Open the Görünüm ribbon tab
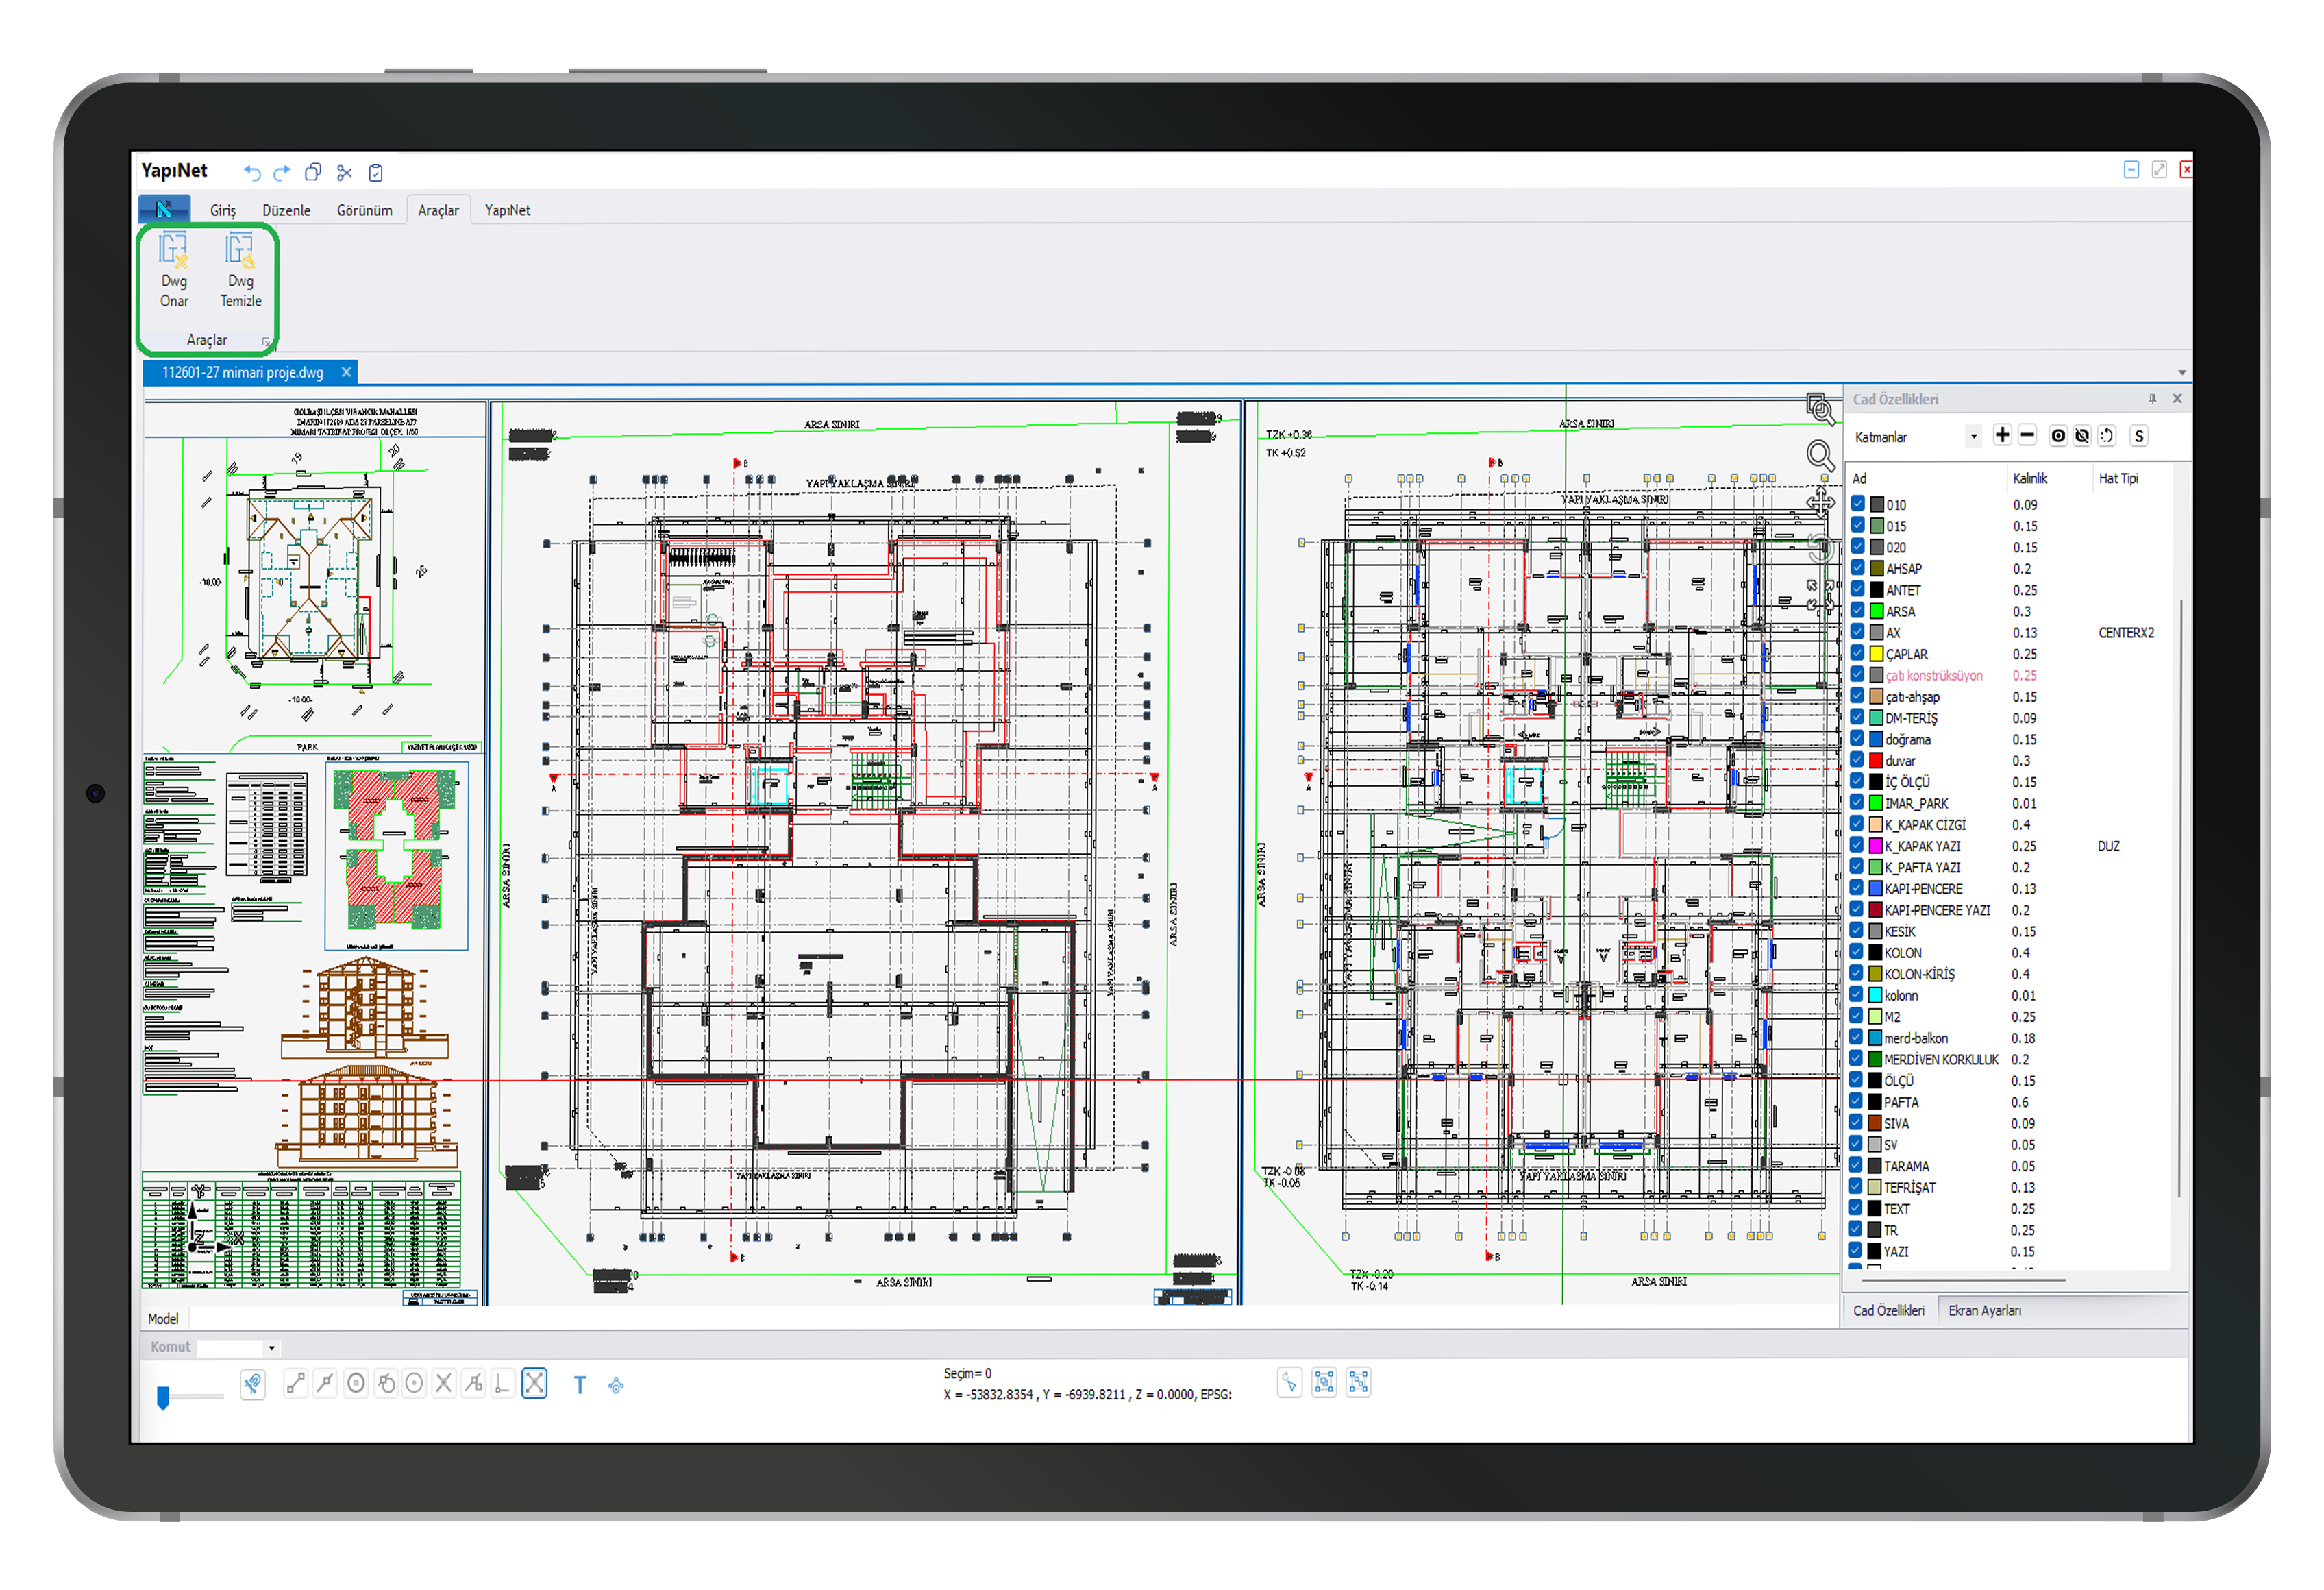The width and height of the screenshot is (2324, 1590). (x=364, y=211)
